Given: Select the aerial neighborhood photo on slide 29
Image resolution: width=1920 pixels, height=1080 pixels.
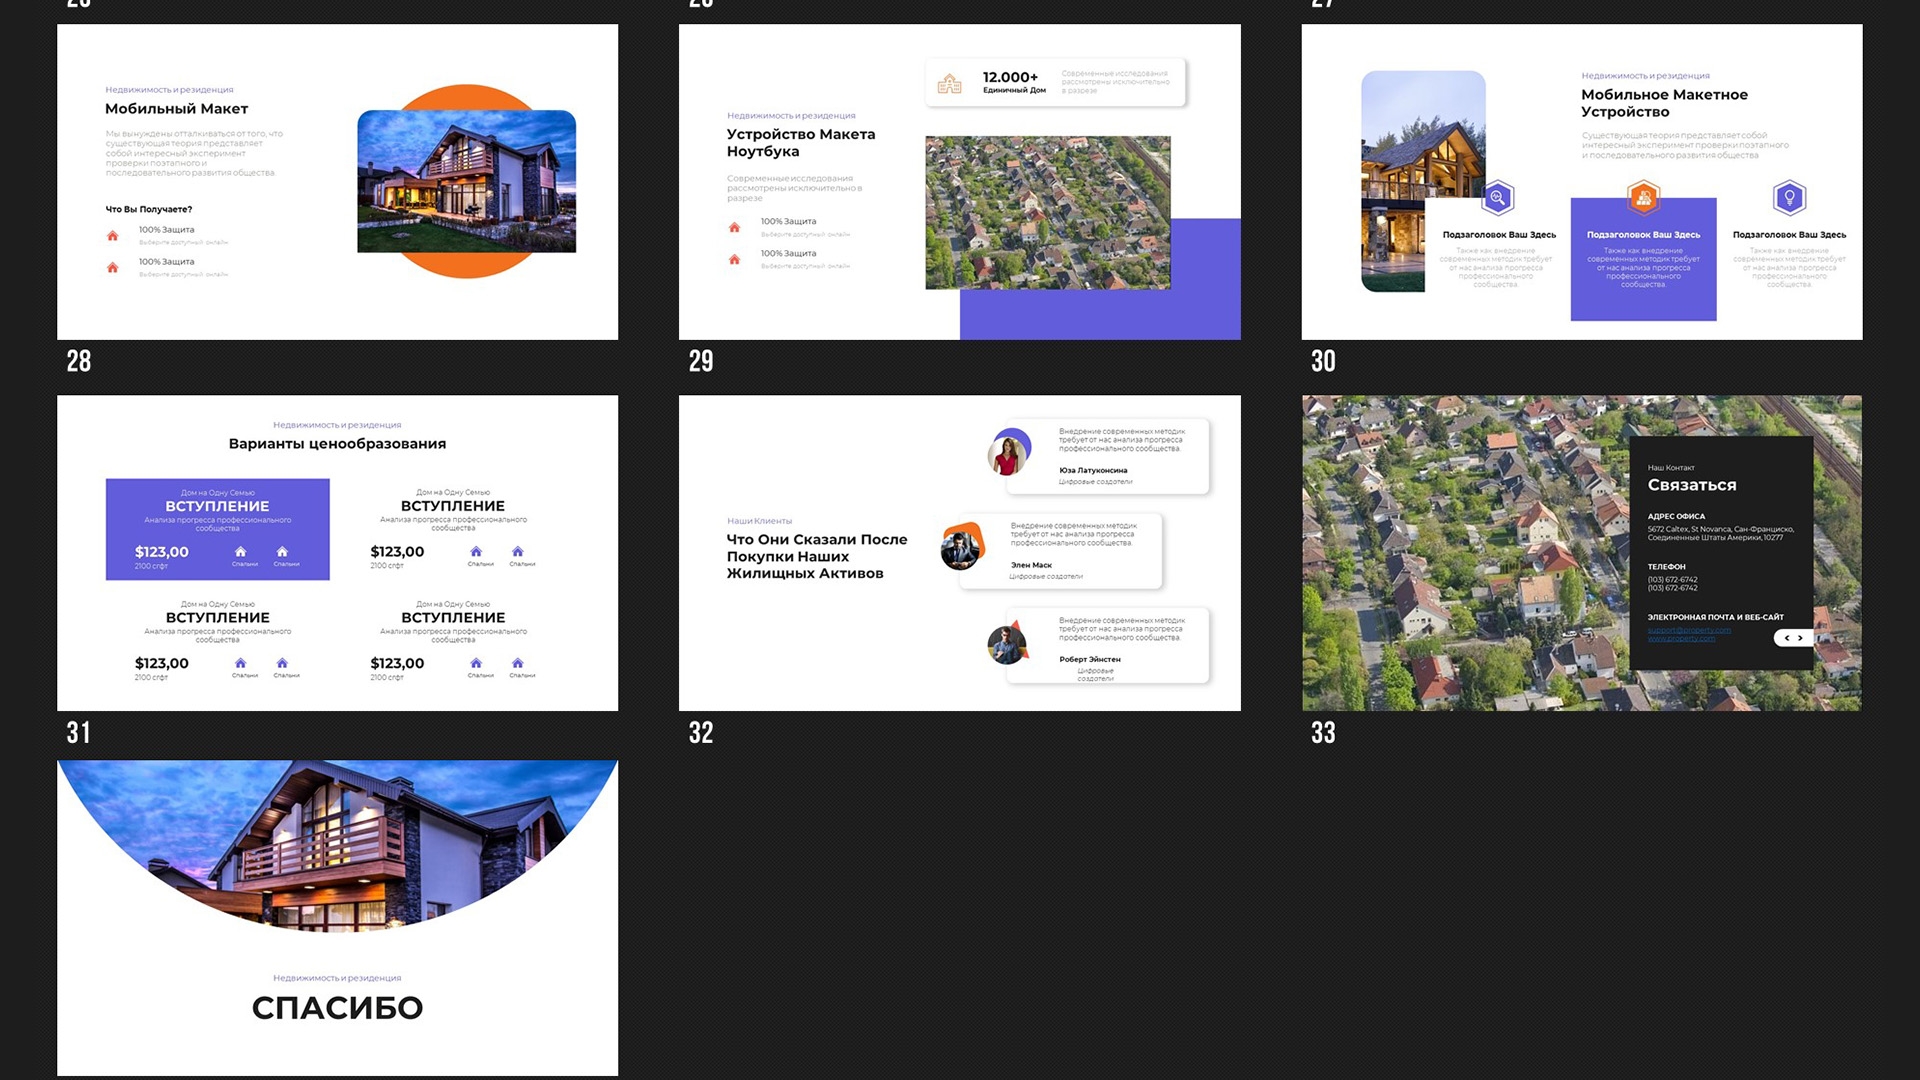Looking at the screenshot, I should point(1047,213).
